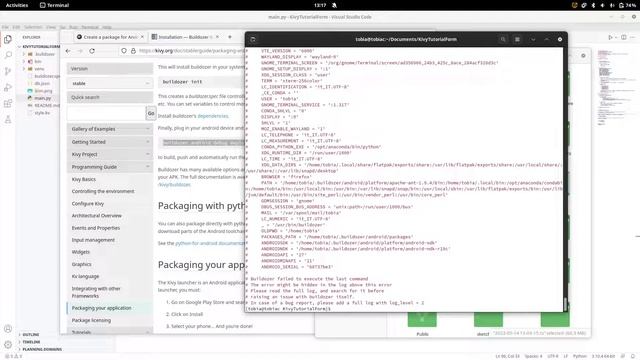This screenshot has height=360, width=640.
Task: Open the terminal search magnifier
Action: [x=503, y=39]
